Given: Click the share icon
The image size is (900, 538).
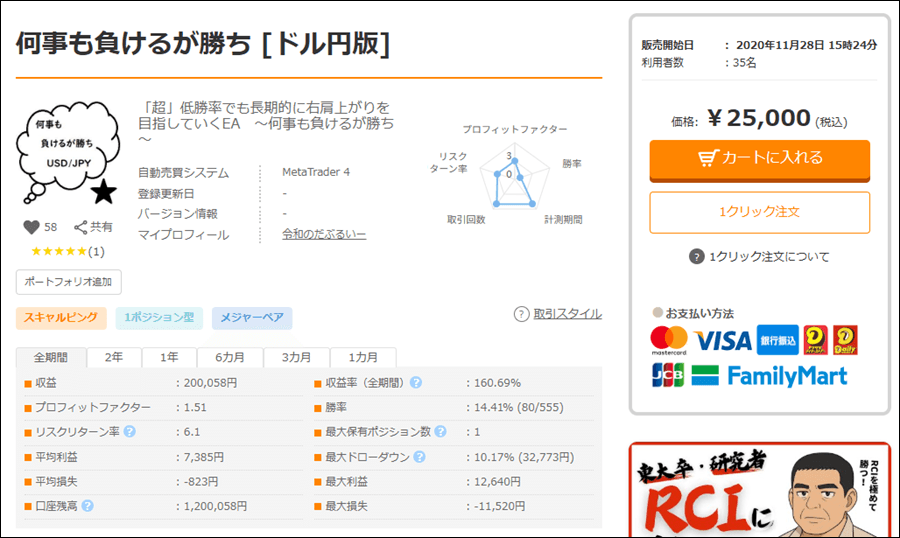Looking at the screenshot, I should click(81, 227).
